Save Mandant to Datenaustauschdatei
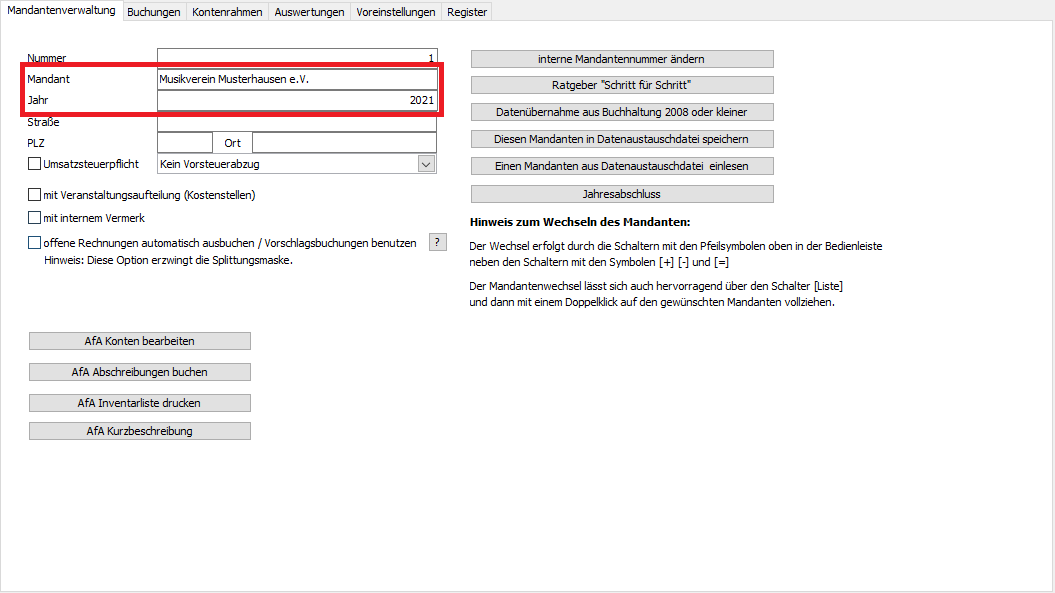Image resolution: width=1055 pixels, height=593 pixels. click(621, 139)
